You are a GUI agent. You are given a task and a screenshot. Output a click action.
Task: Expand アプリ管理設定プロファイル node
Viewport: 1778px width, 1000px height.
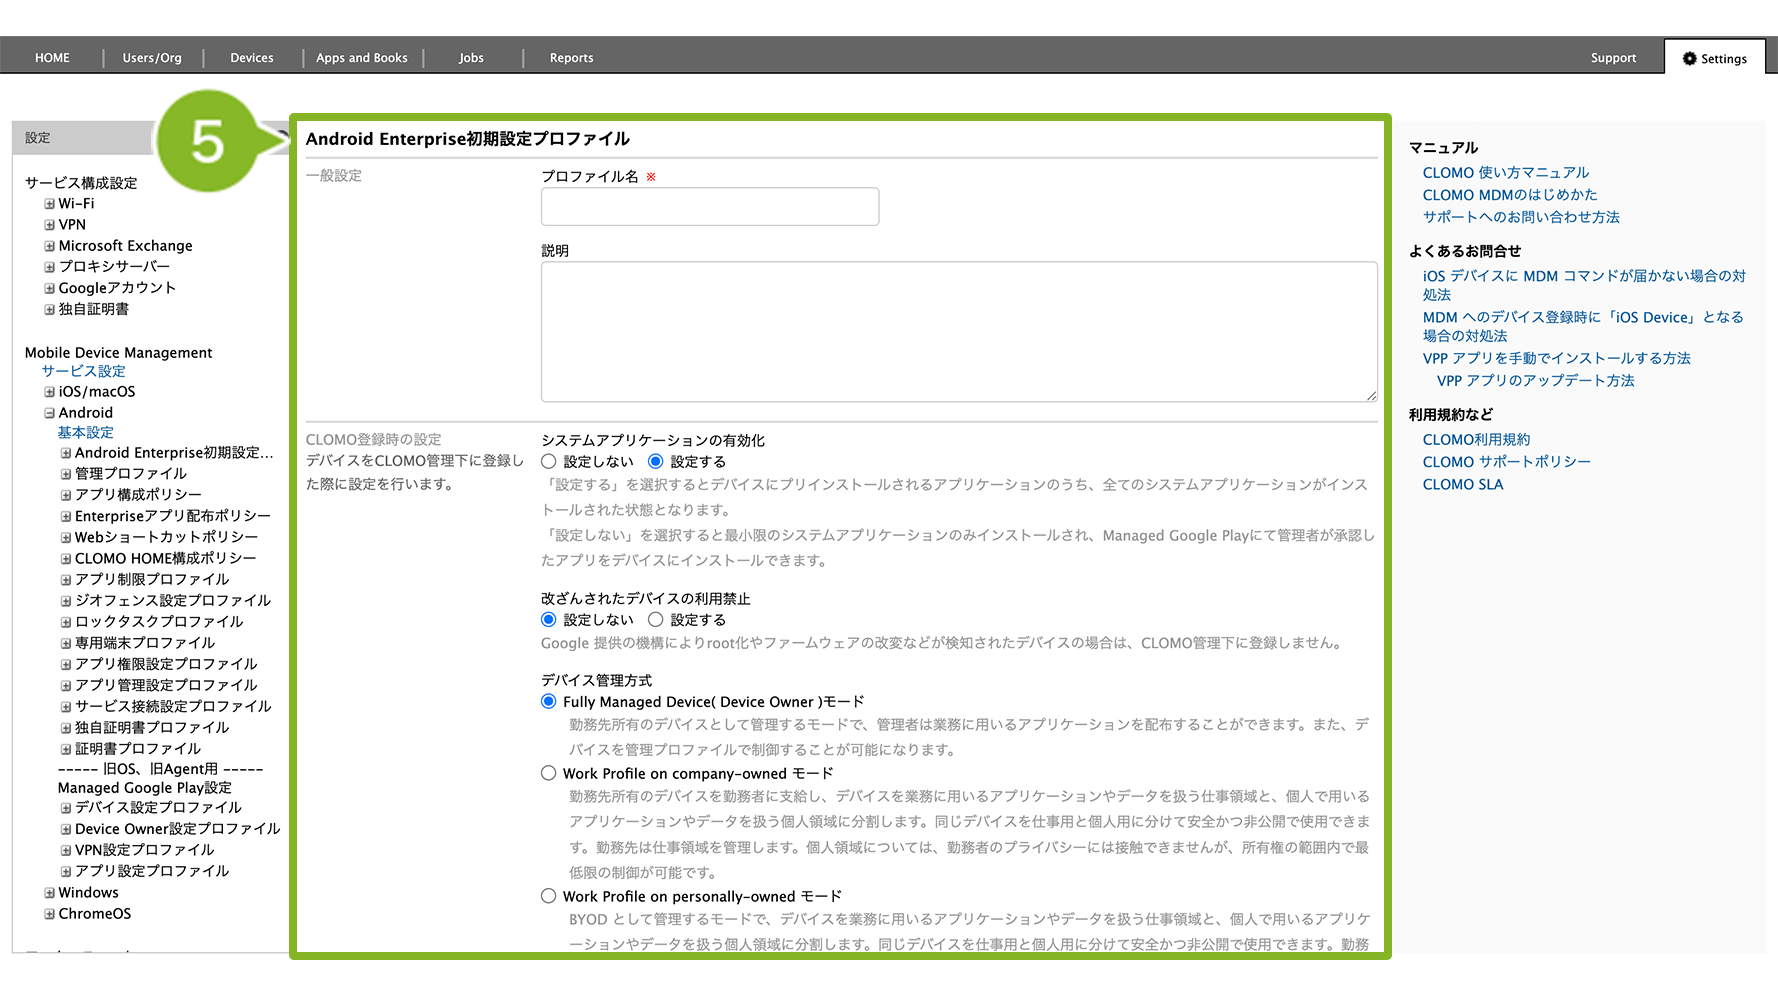pyautogui.click(x=66, y=686)
